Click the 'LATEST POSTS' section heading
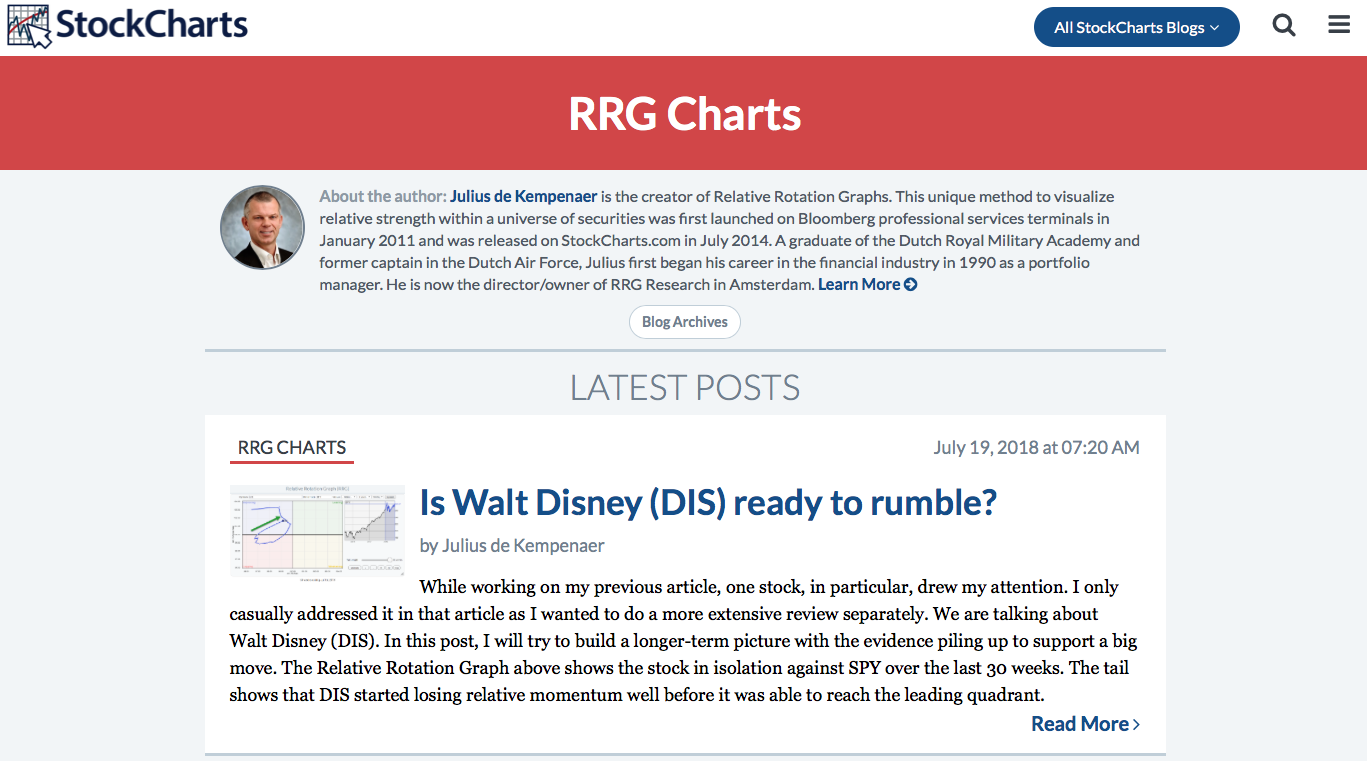Screen dimensions: 1367x761 (x=685, y=387)
